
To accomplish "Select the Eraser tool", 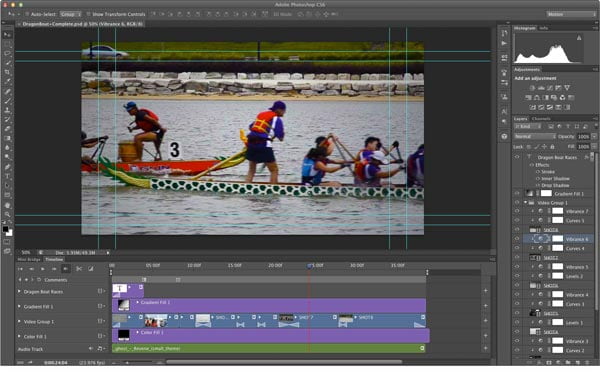I will click(x=7, y=129).
